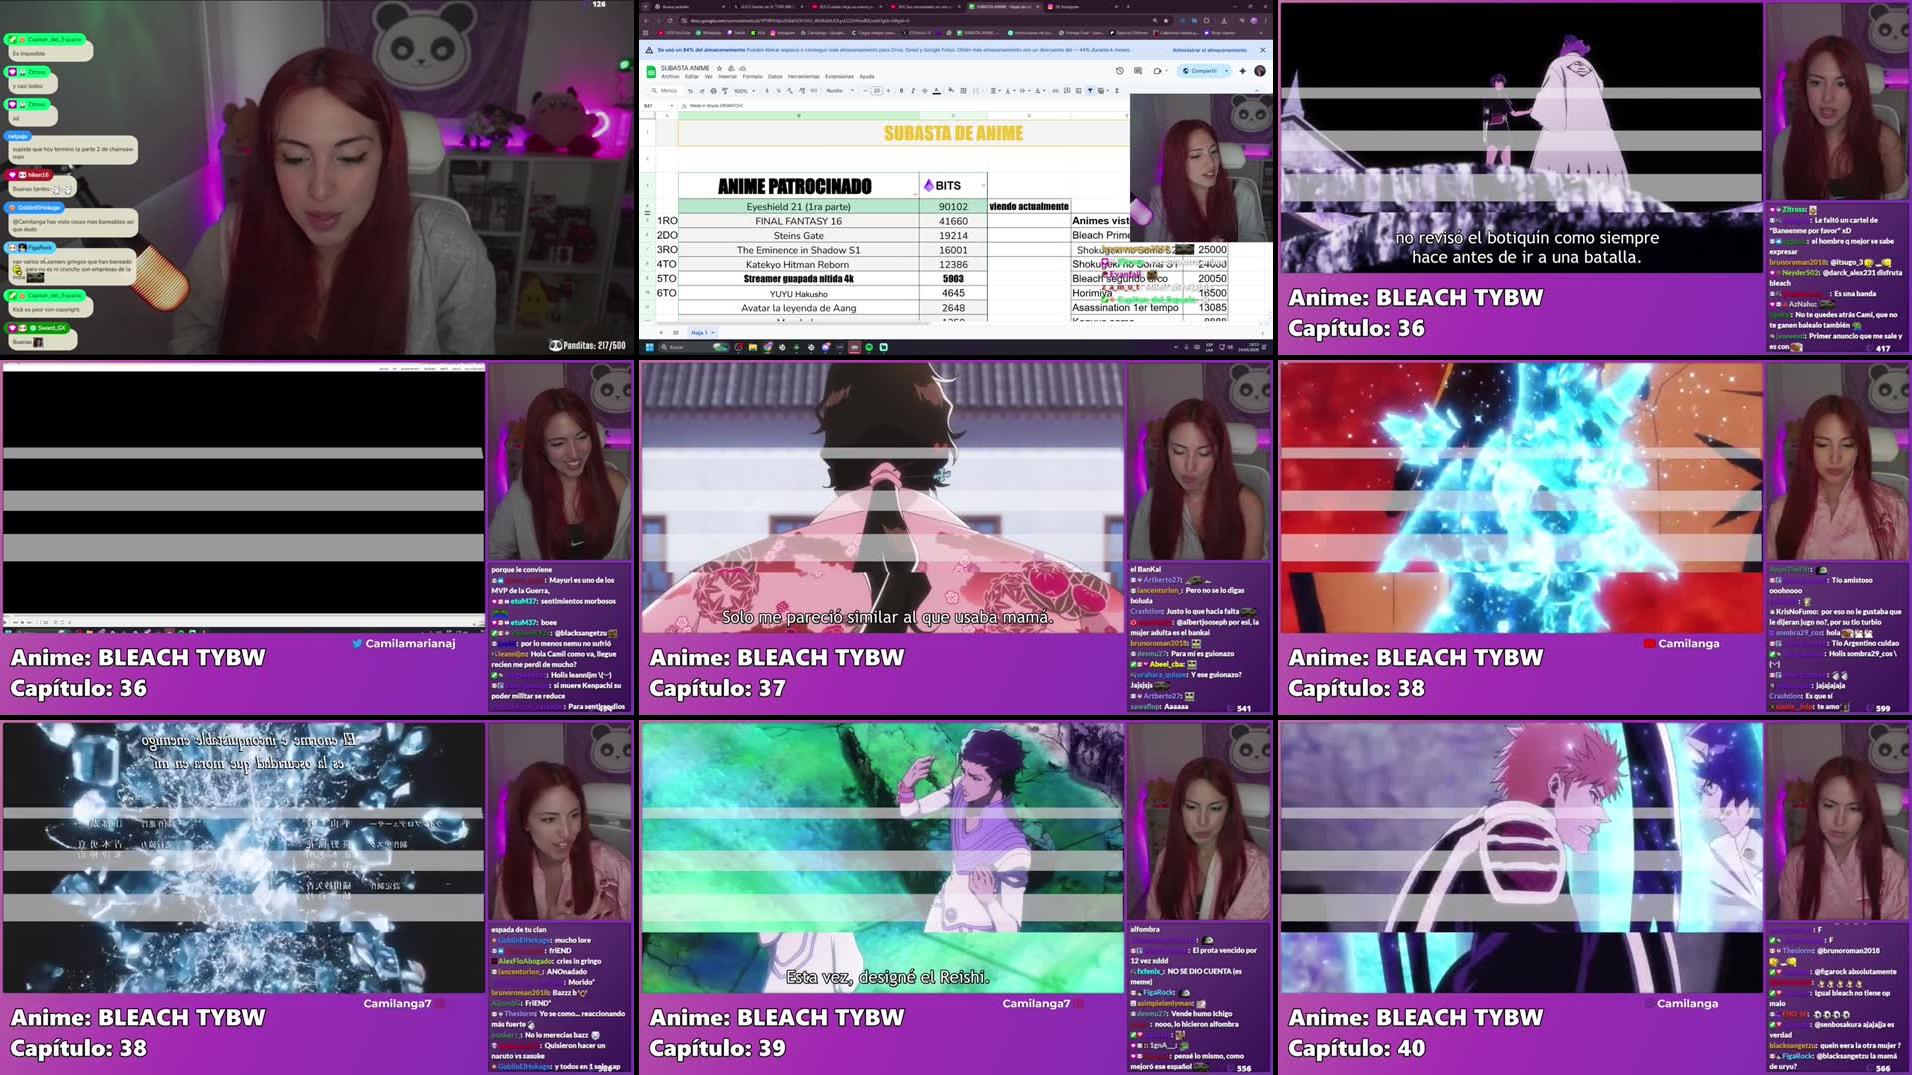This screenshot has width=1912, height=1075.
Task: Open the Datos menu
Action: (x=773, y=76)
